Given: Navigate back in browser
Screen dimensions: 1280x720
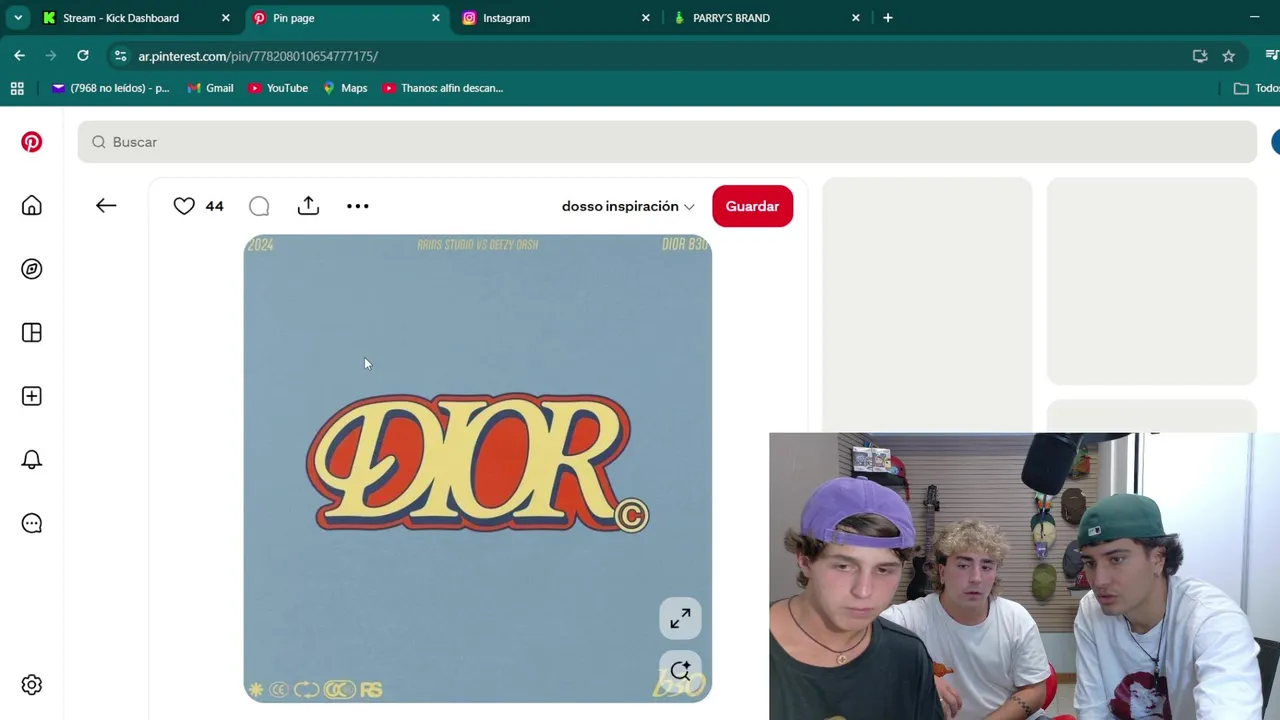Looking at the screenshot, I should (x=20, y=56).
